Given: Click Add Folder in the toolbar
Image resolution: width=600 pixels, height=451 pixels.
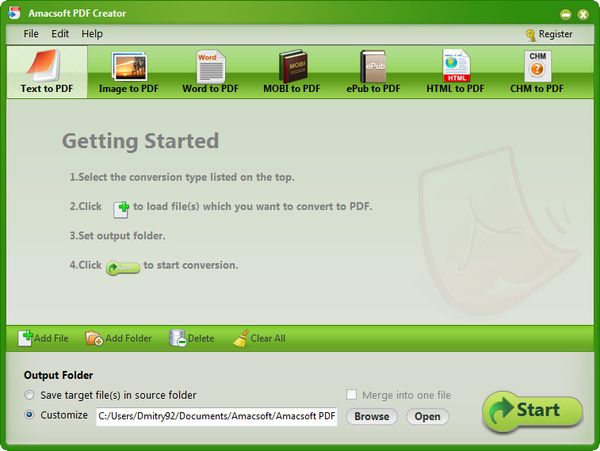Looking at the screenshot, I should click(118, 338).
